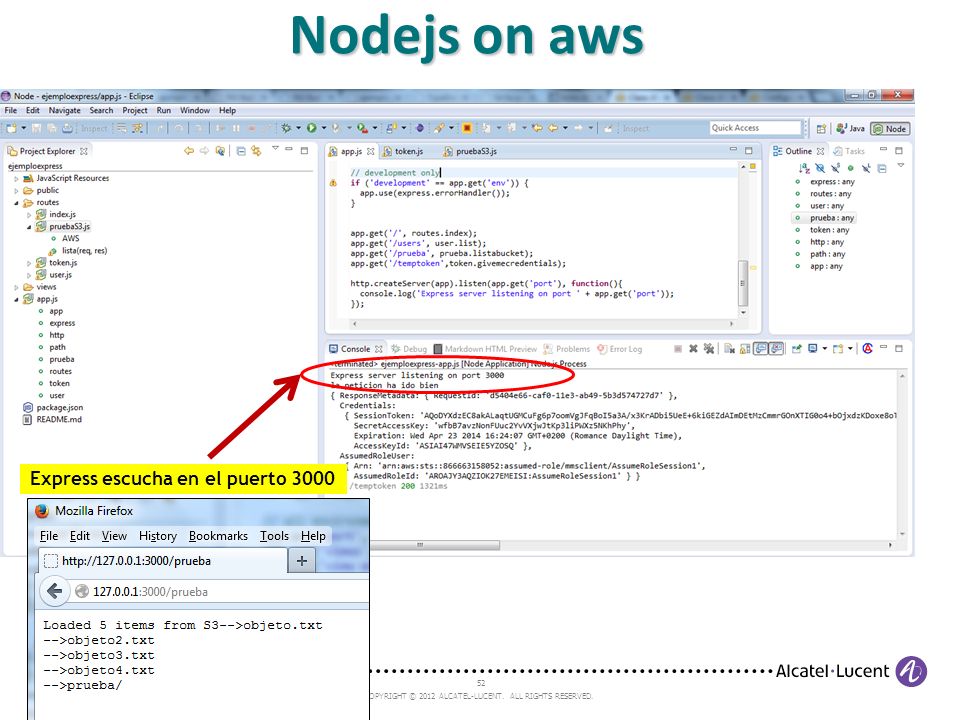
Task: Toggle Show Console on error output
Action: (x=776, y=348)
